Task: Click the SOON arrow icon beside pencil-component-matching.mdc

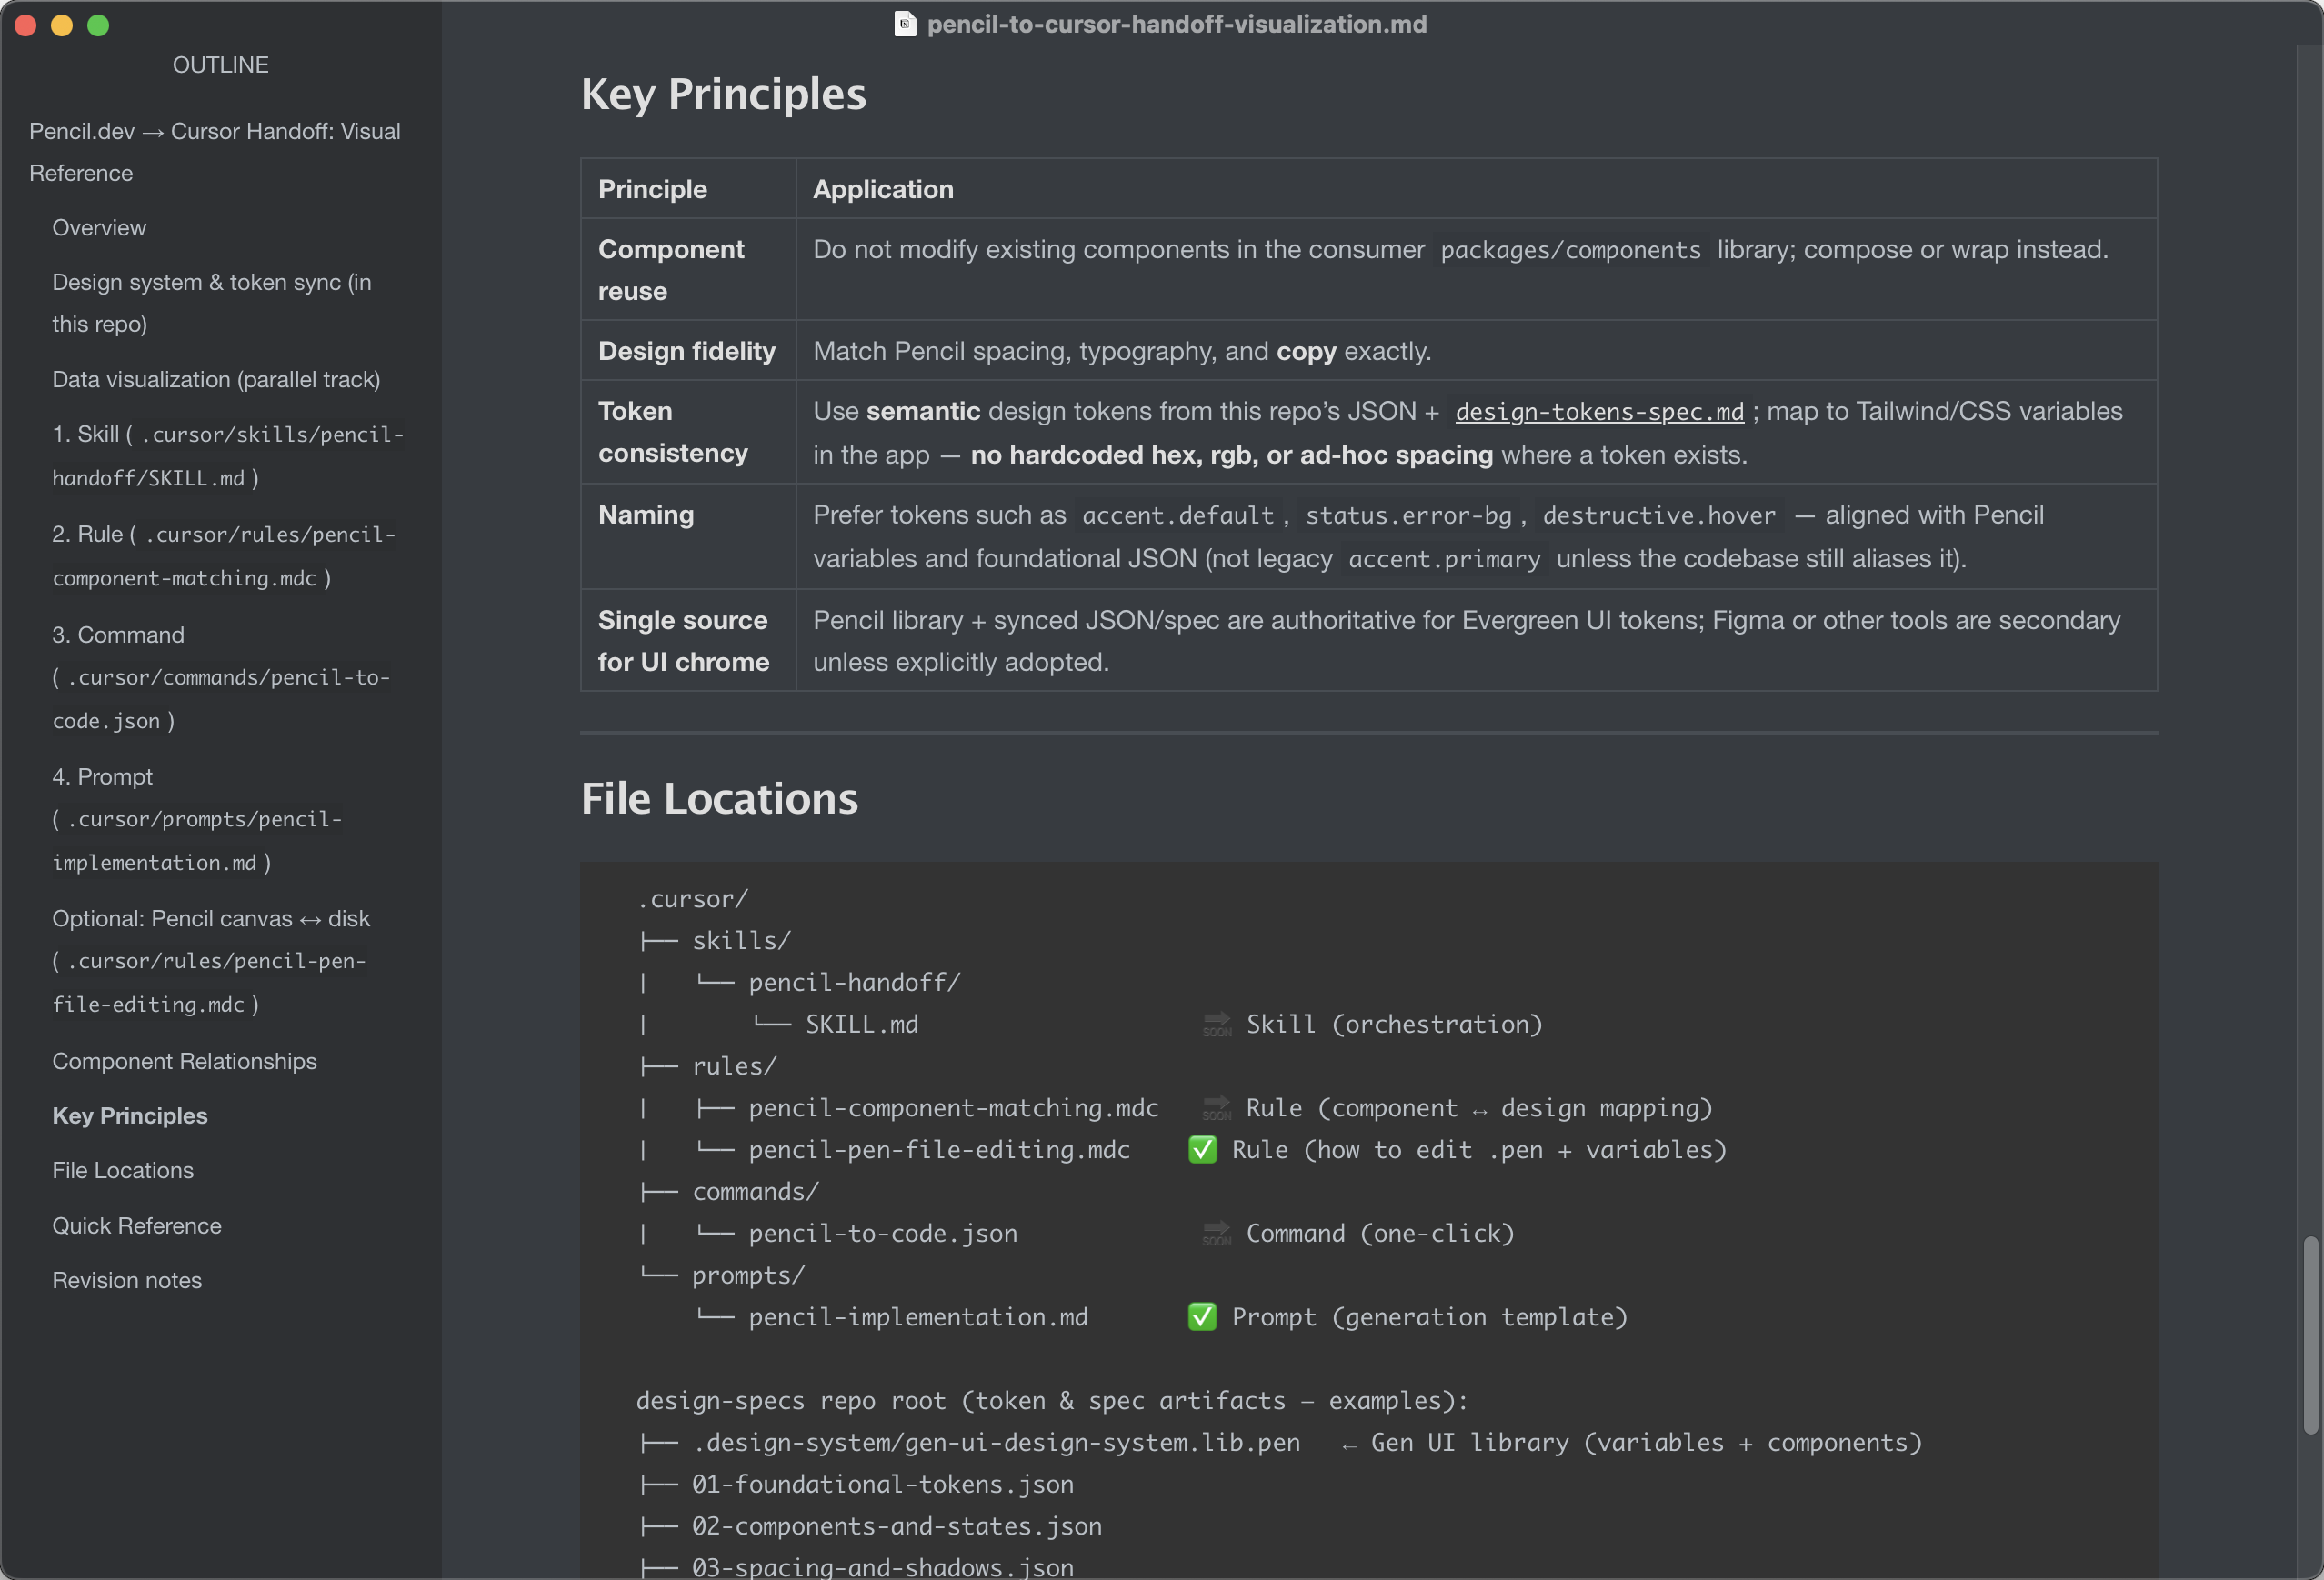Action: [x=1216, y=1108]
